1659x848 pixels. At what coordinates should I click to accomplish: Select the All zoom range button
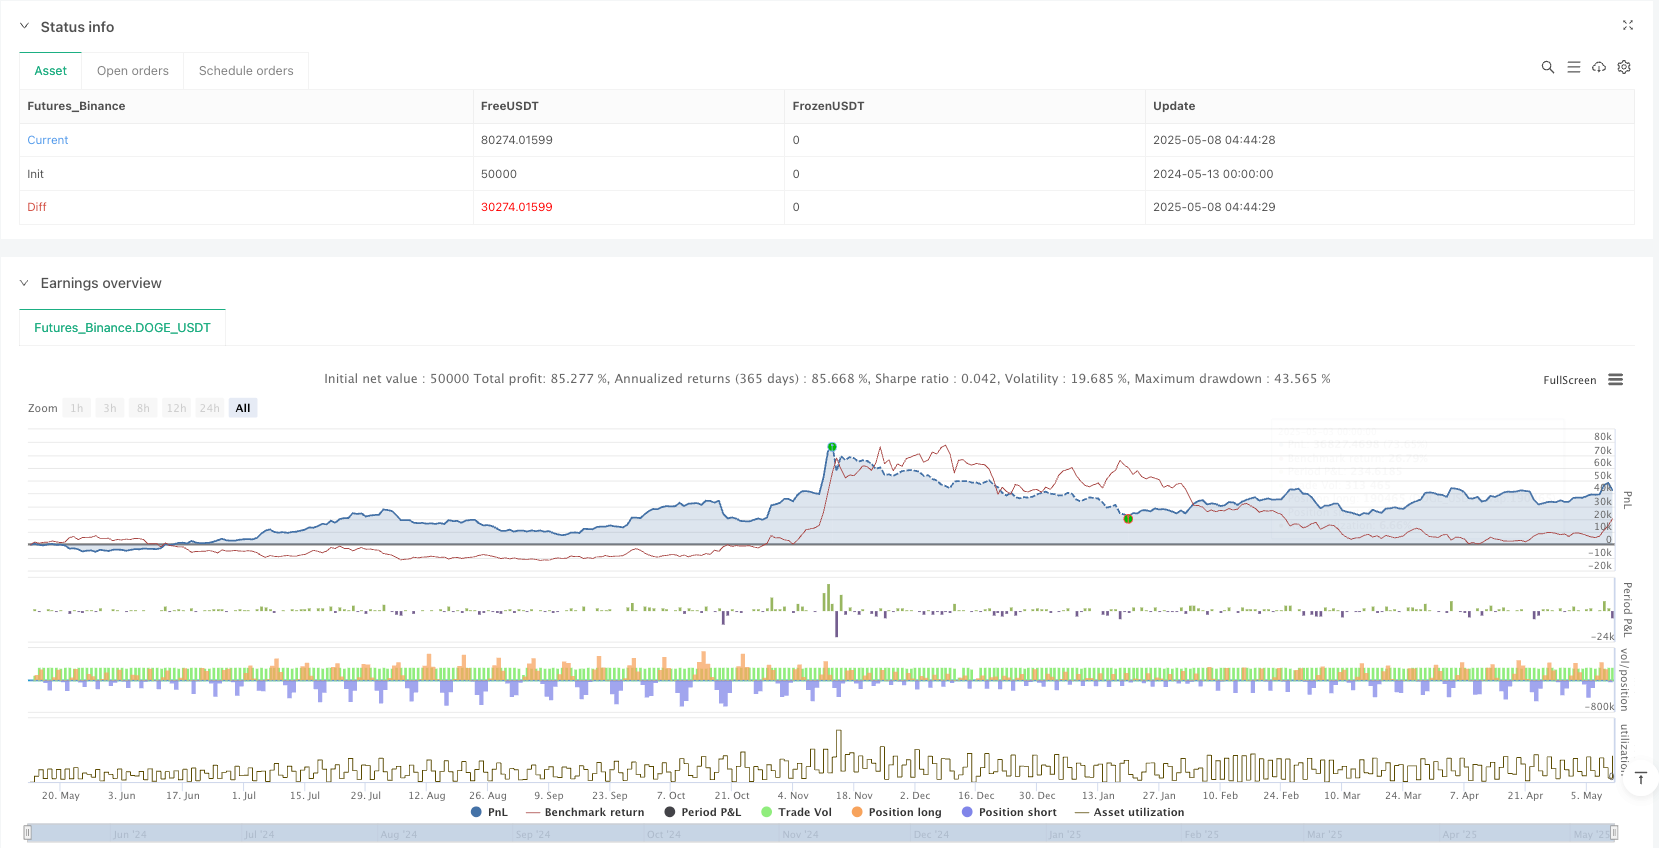pyautogui.click(x=243, y=408)
